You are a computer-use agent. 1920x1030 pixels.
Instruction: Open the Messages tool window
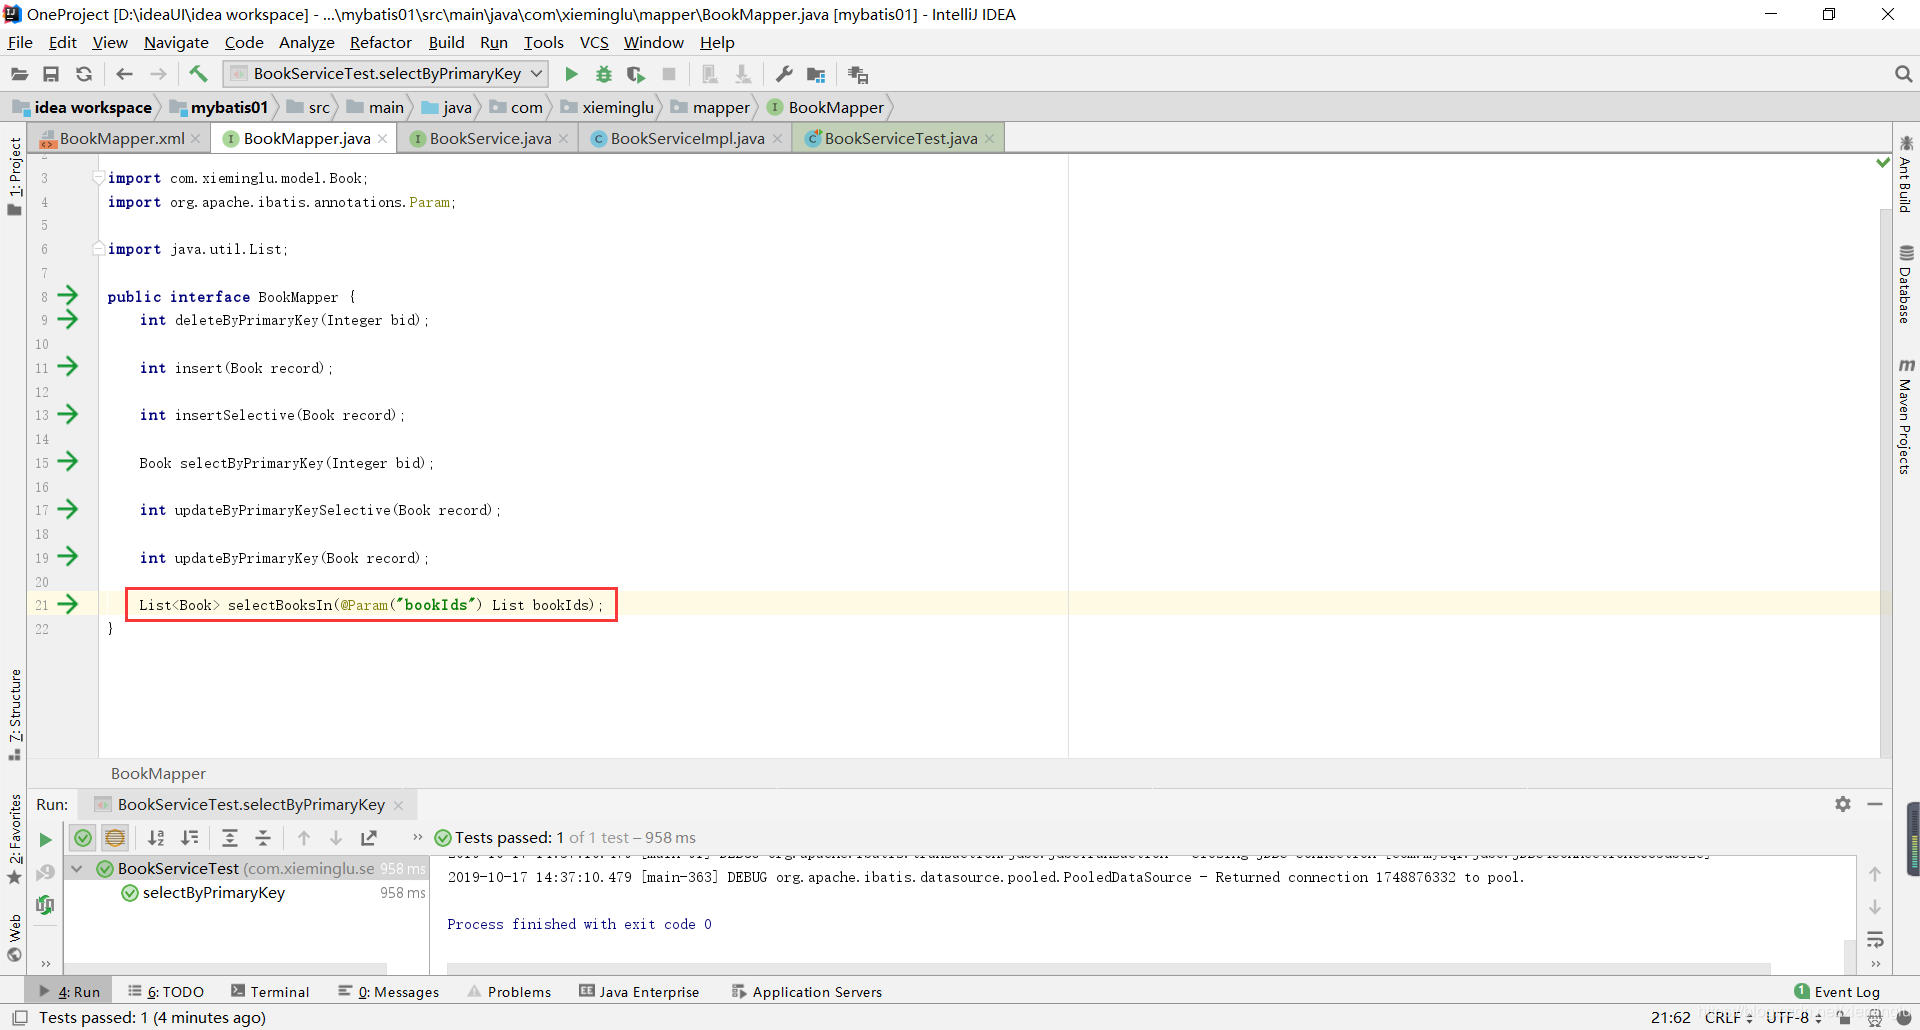389,991
